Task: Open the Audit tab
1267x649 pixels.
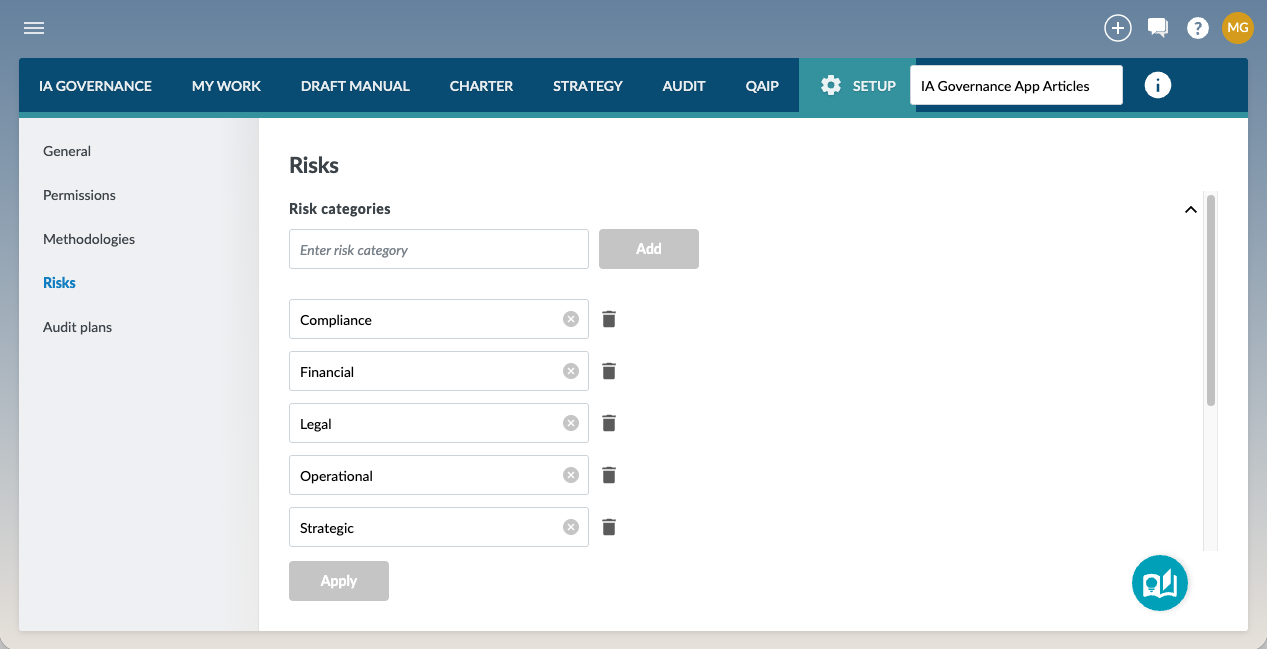Action: click(x=684, y=86)
